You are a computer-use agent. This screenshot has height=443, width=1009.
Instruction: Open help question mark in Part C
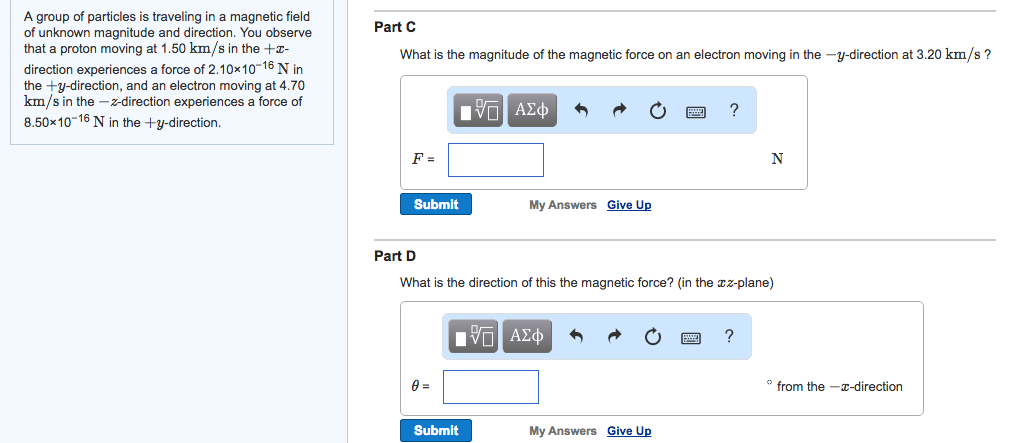pos(734,110)
